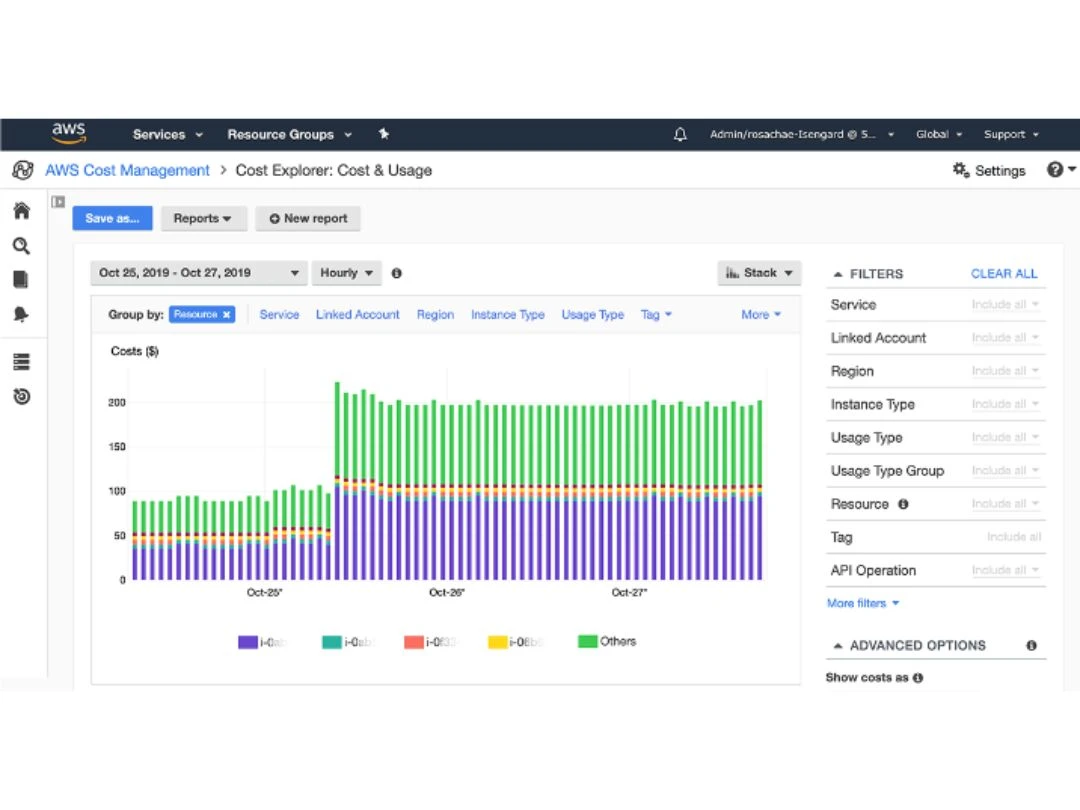Open the Settings gear
The height and width of the screenshot is (810, 1080).
pos(988,170)
